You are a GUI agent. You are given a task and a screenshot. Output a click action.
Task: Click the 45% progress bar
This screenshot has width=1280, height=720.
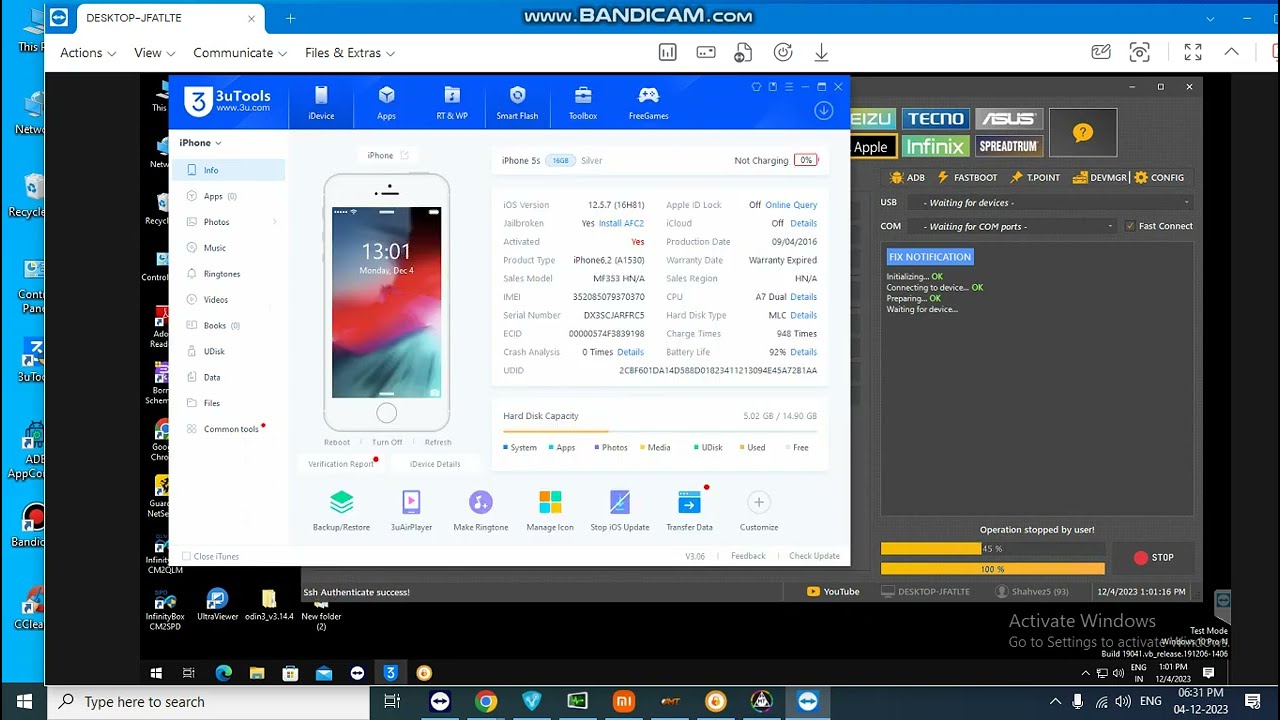[x=993, y=549]
